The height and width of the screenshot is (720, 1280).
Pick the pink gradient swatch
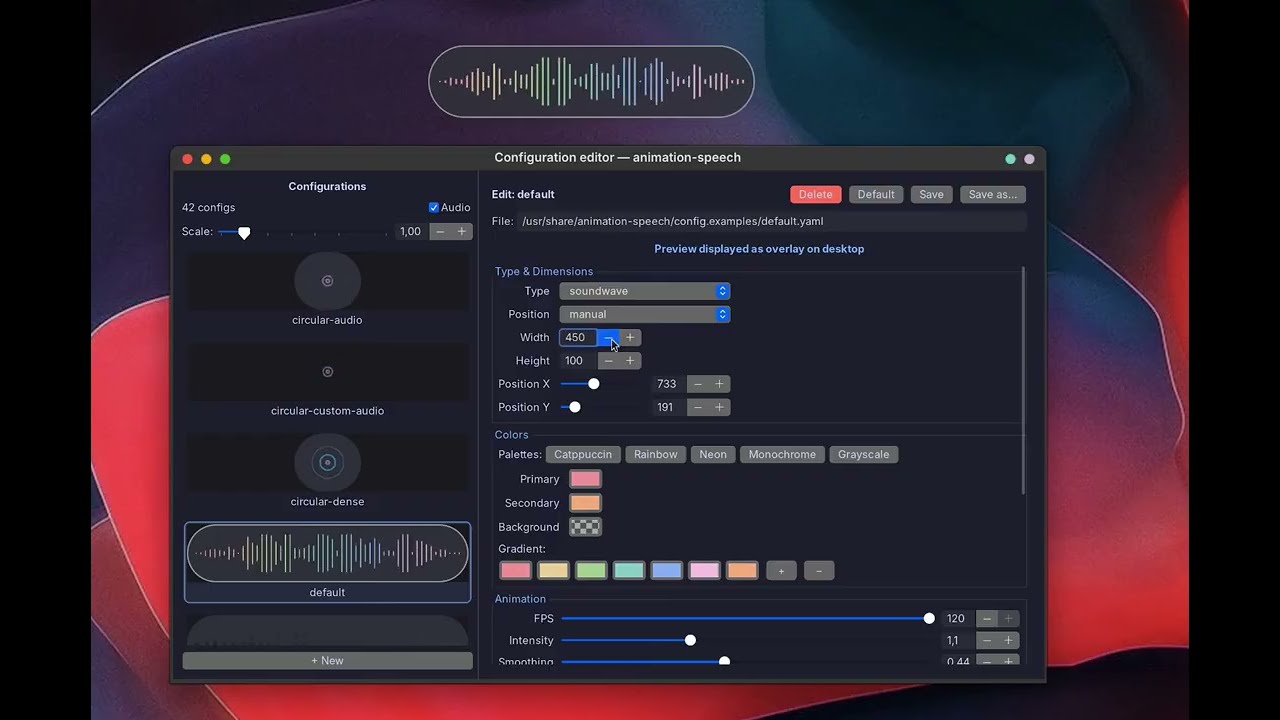704,571
